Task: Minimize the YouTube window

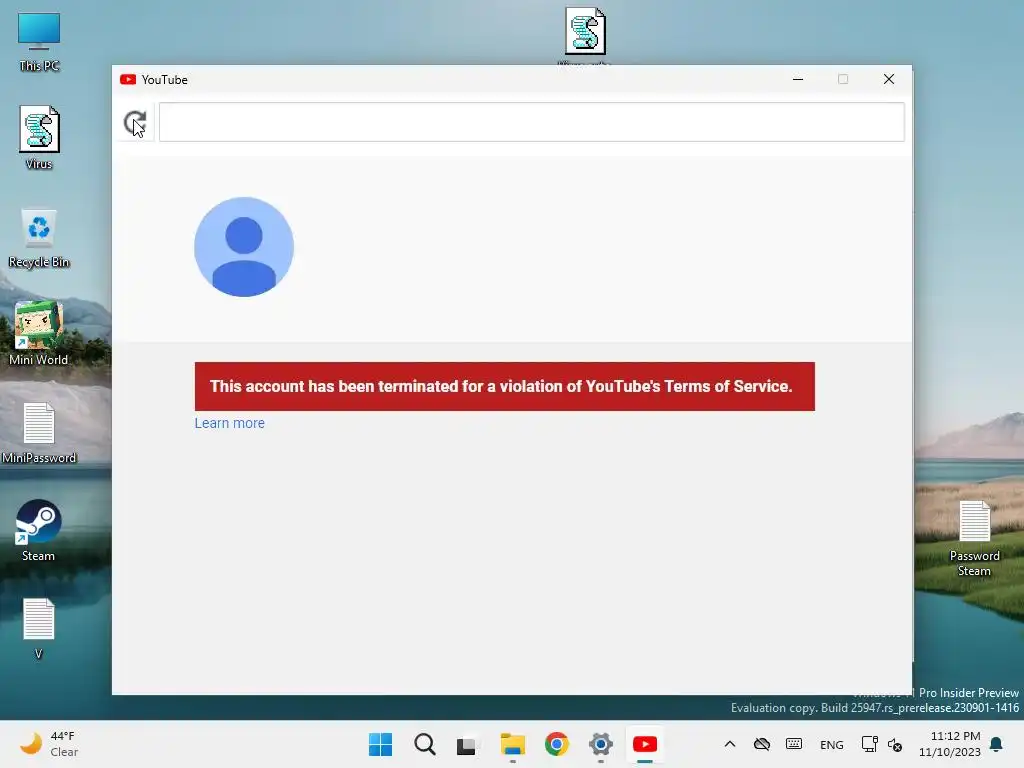Action: point(797,79)
